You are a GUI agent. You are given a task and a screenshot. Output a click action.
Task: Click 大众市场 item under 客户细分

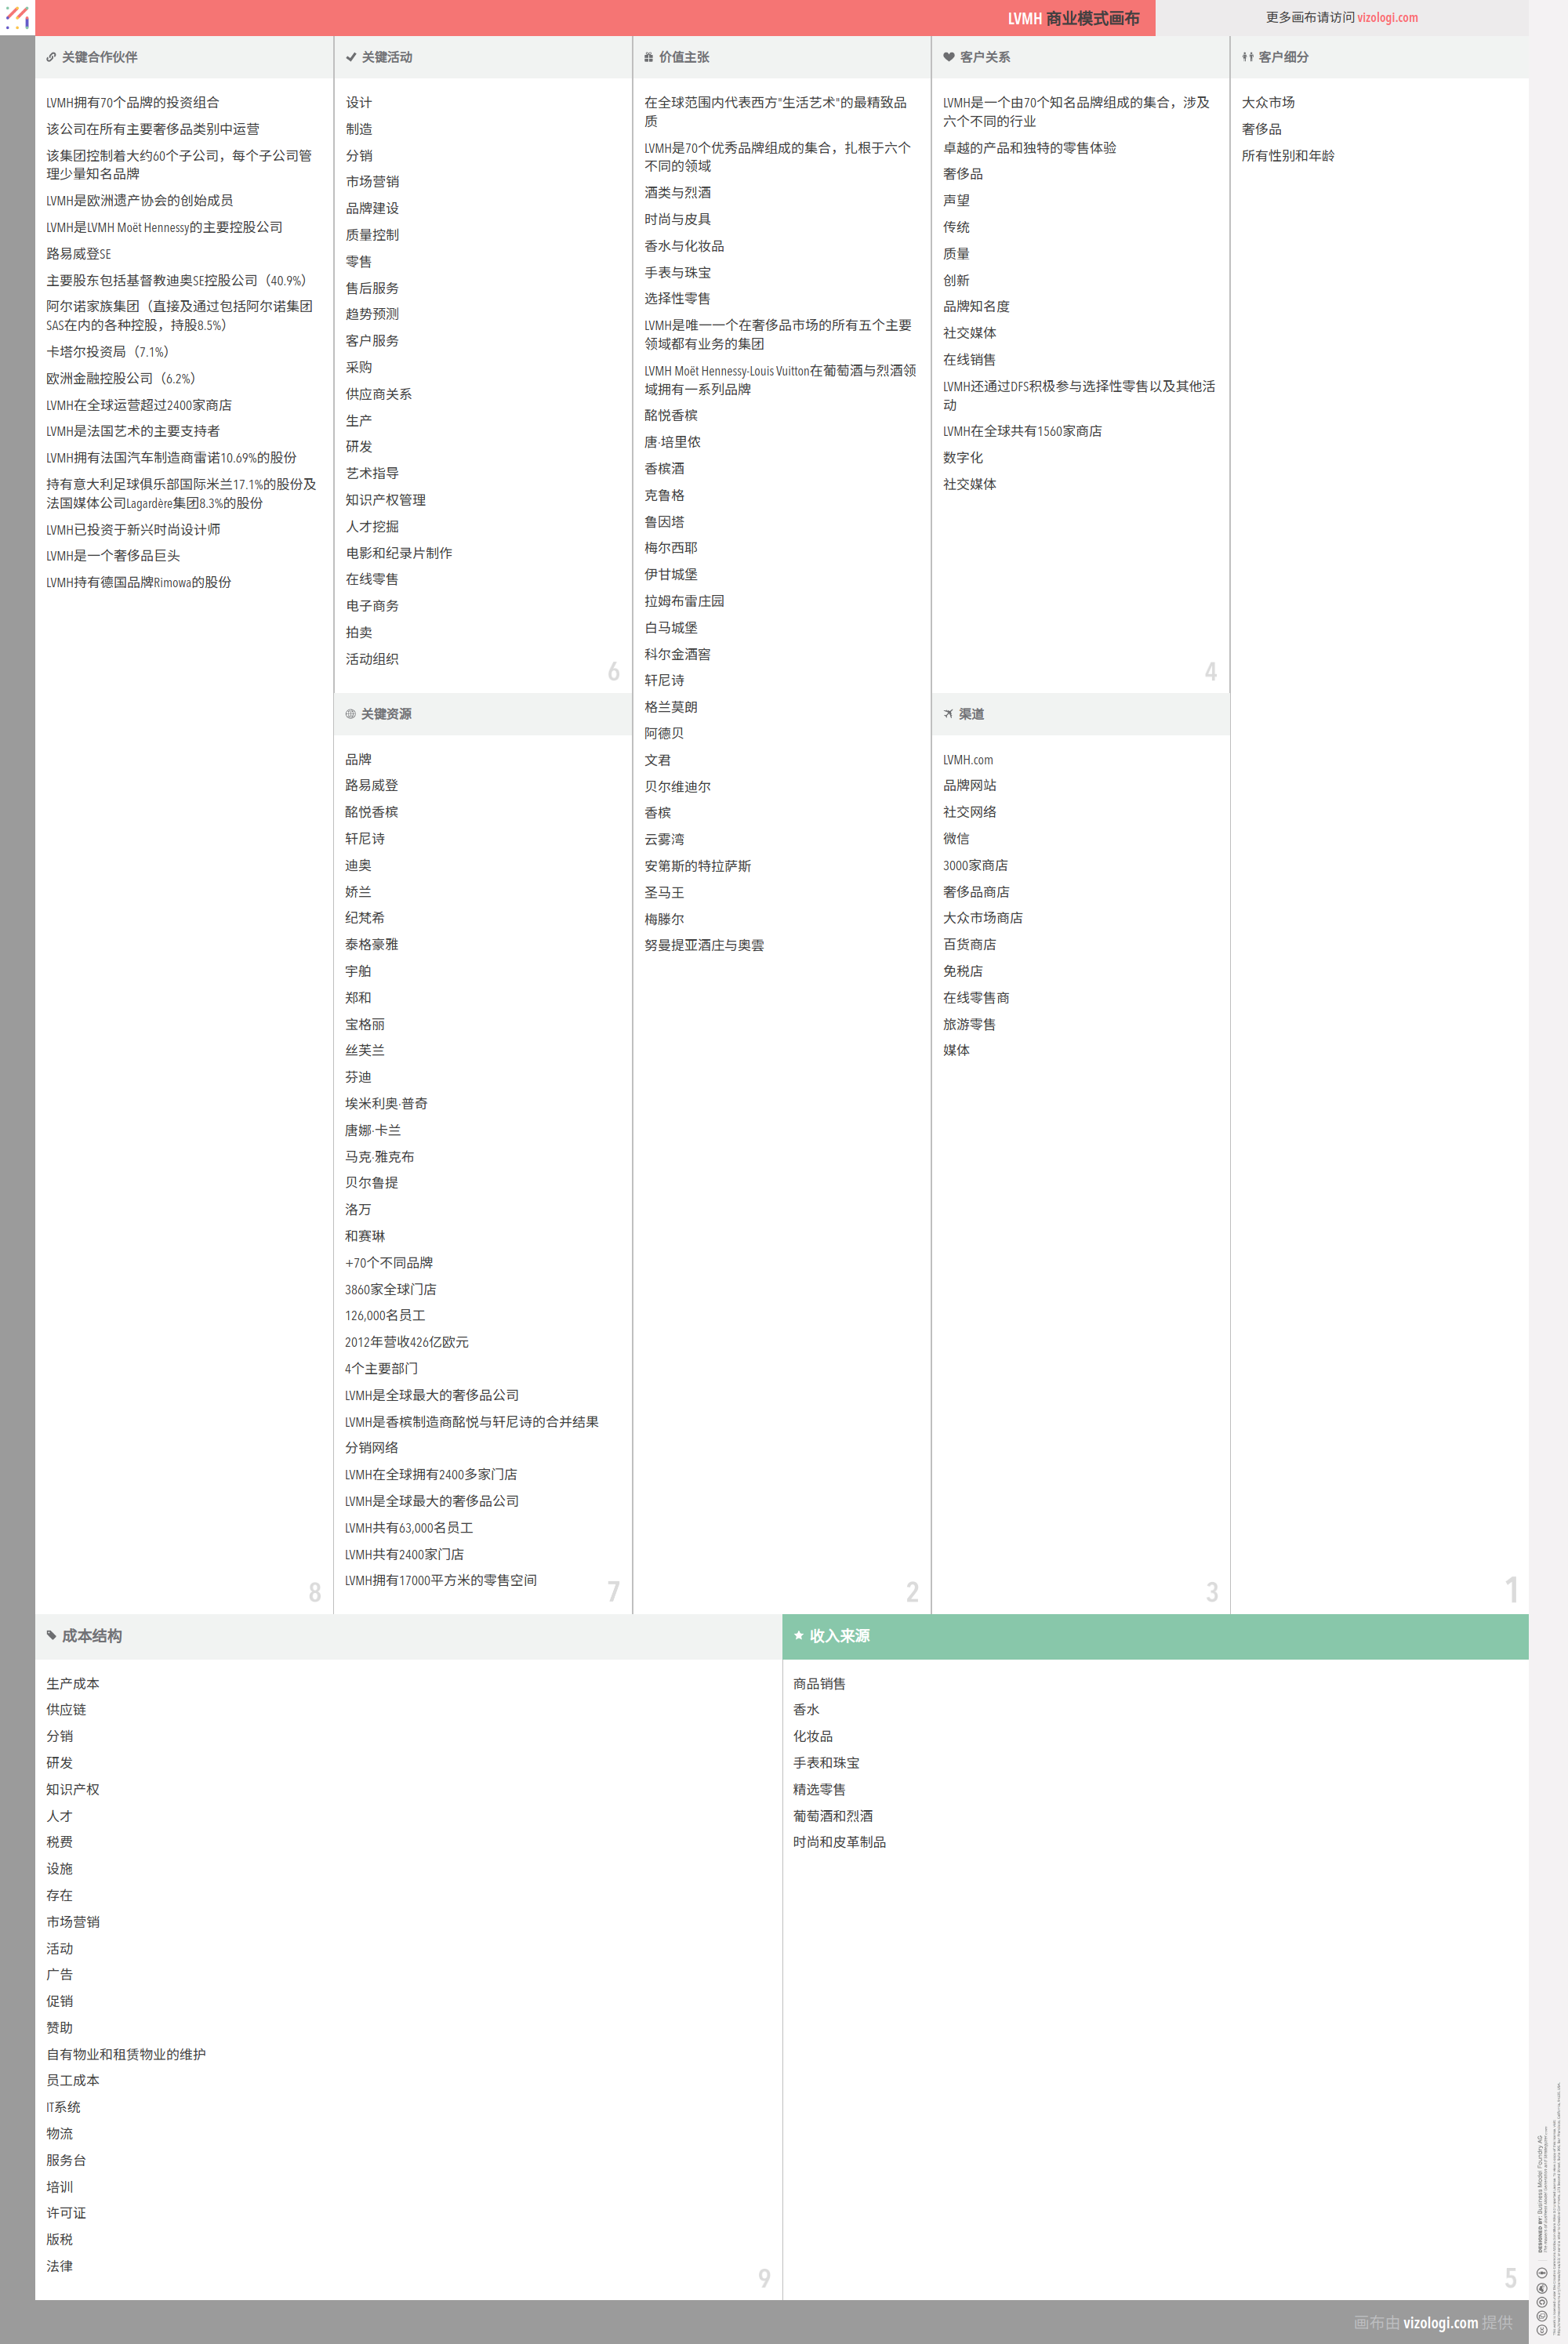pyautogui.click(x=1267, y=103)
